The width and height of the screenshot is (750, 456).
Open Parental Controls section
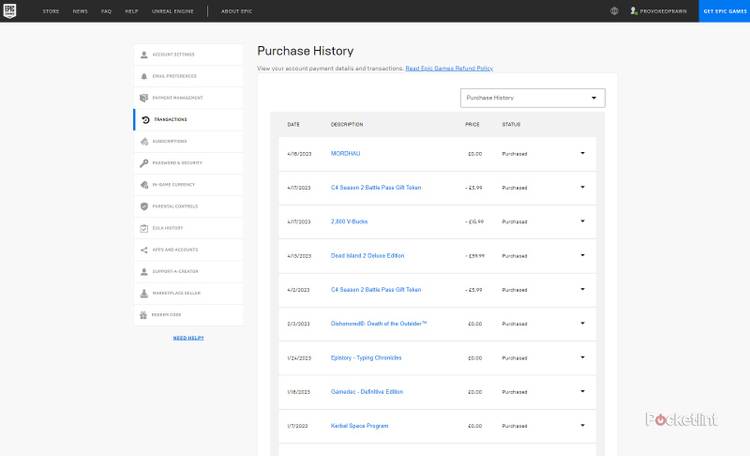point(174,206)
